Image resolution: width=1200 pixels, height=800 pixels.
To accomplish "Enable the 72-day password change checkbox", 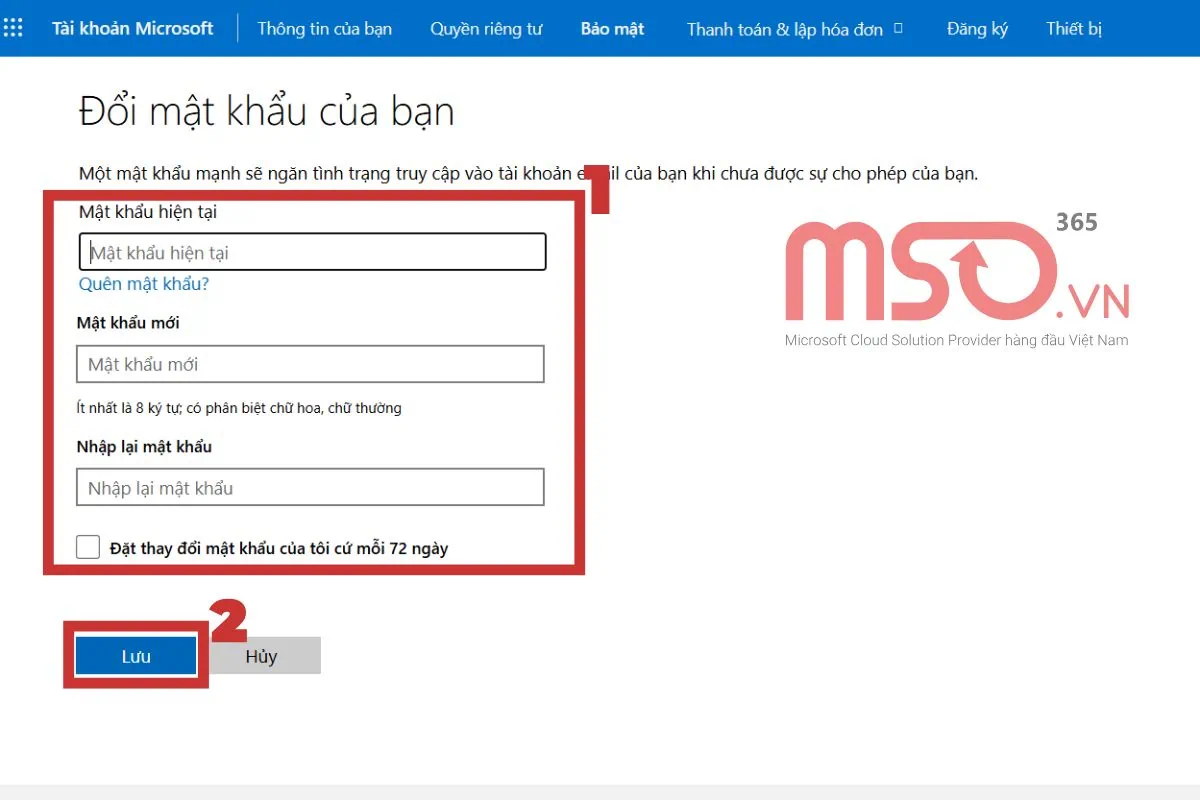I will tap(88, 547).
